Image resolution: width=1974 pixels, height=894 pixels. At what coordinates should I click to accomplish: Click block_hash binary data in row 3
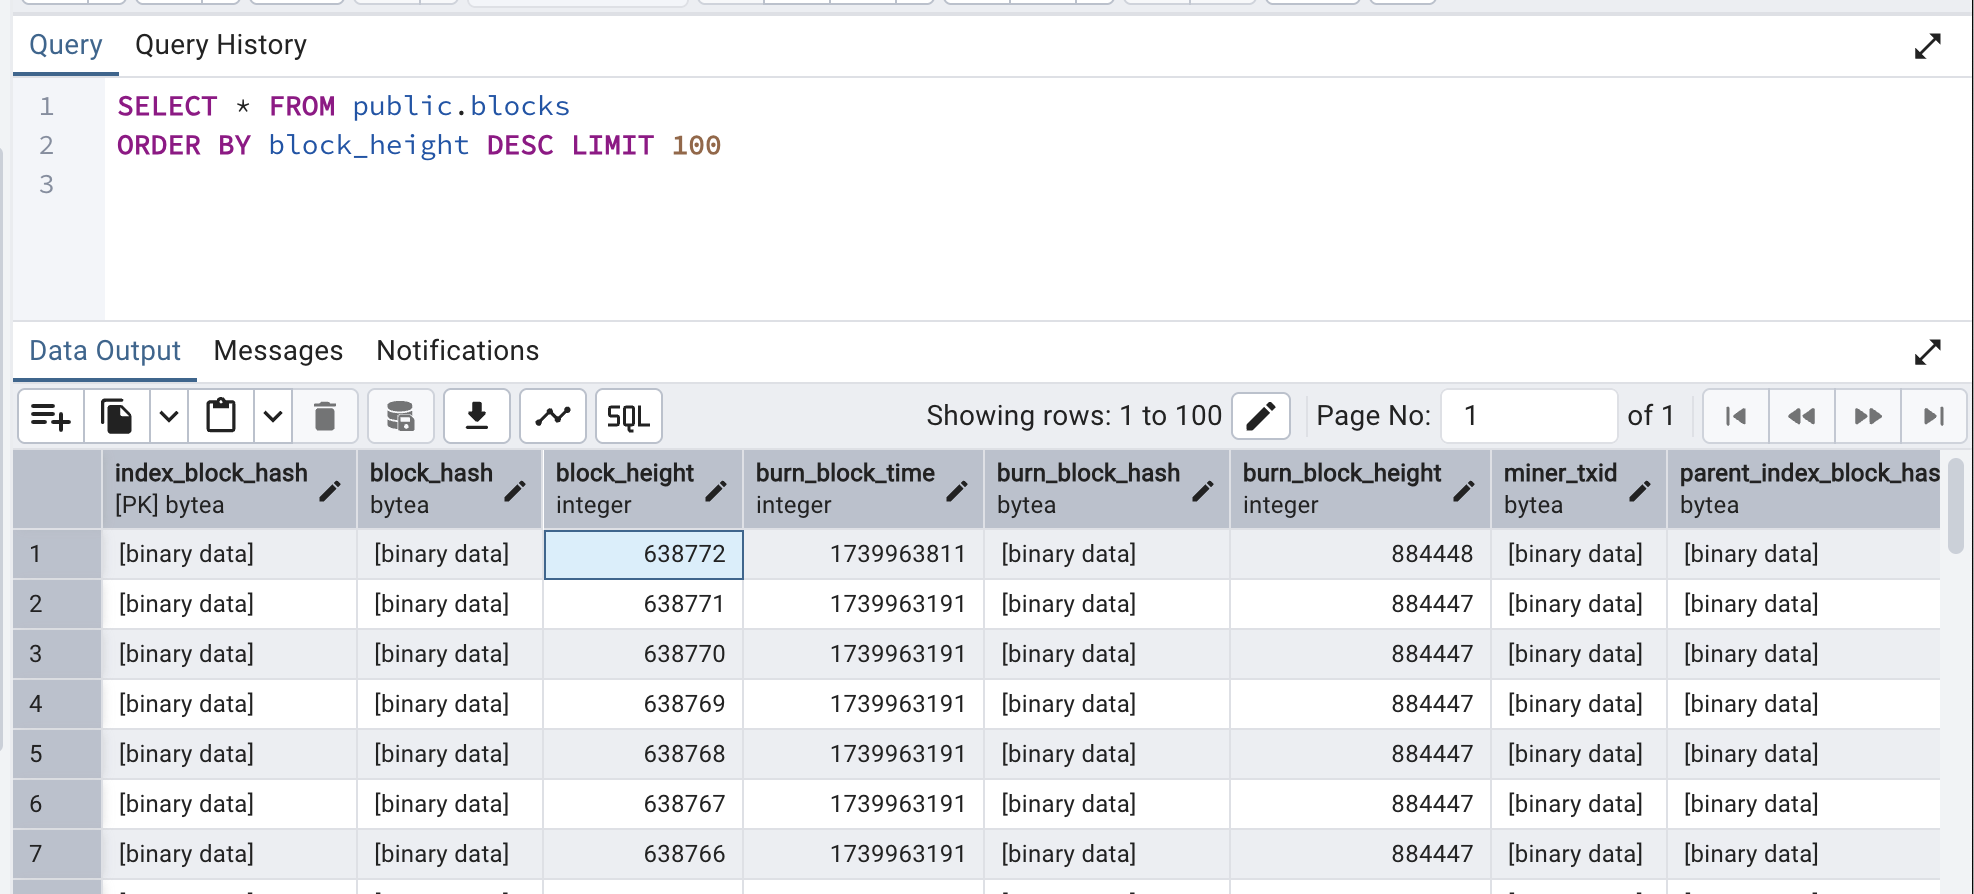(450, 654)
